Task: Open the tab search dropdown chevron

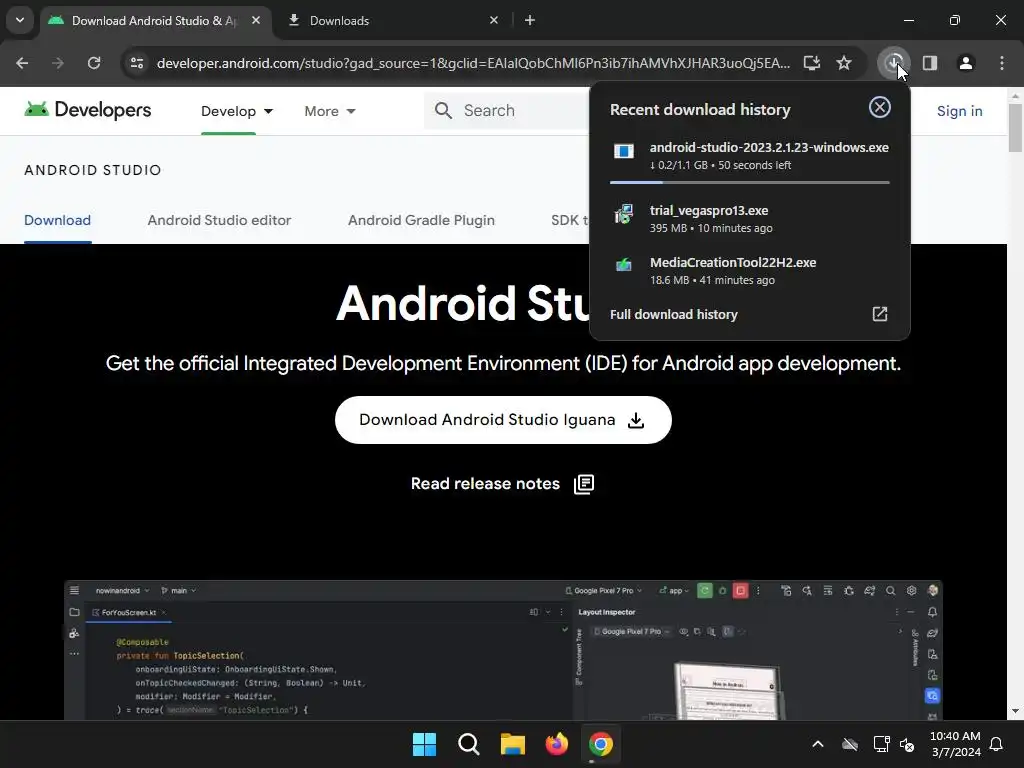Action: click(x=20, y=20)
